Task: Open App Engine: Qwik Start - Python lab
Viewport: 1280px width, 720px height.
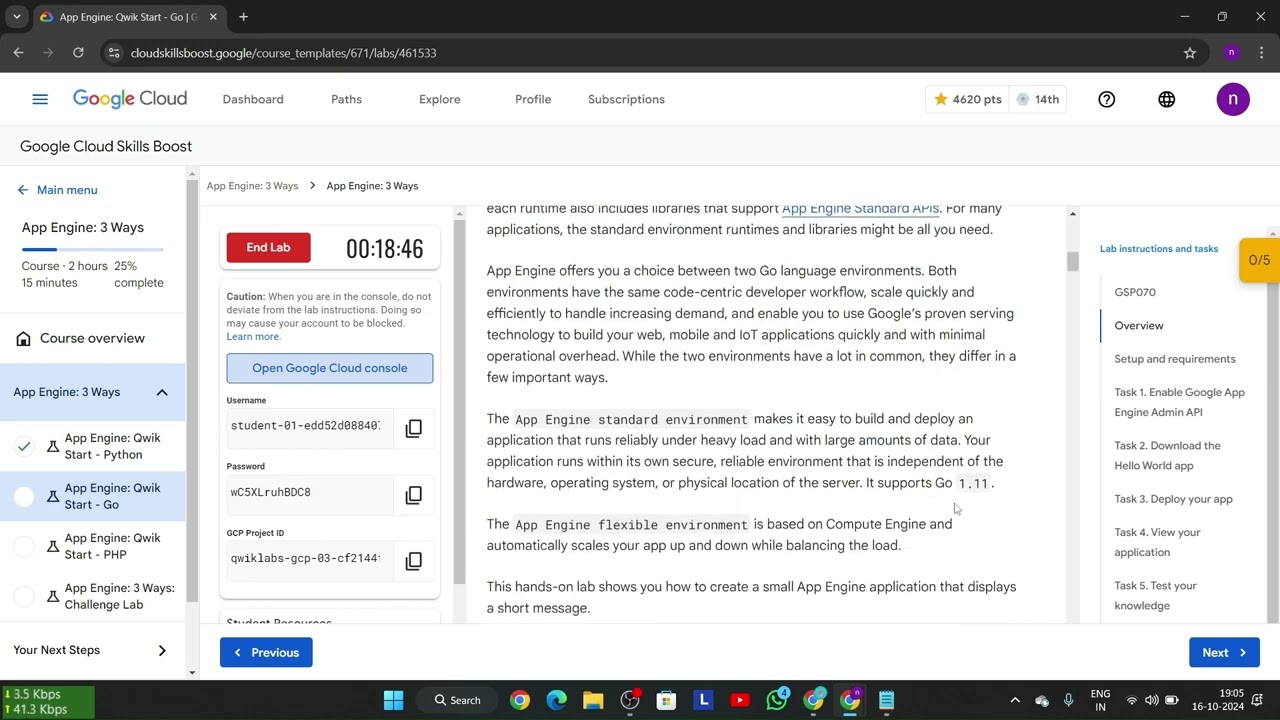Action: pos(112,446)
